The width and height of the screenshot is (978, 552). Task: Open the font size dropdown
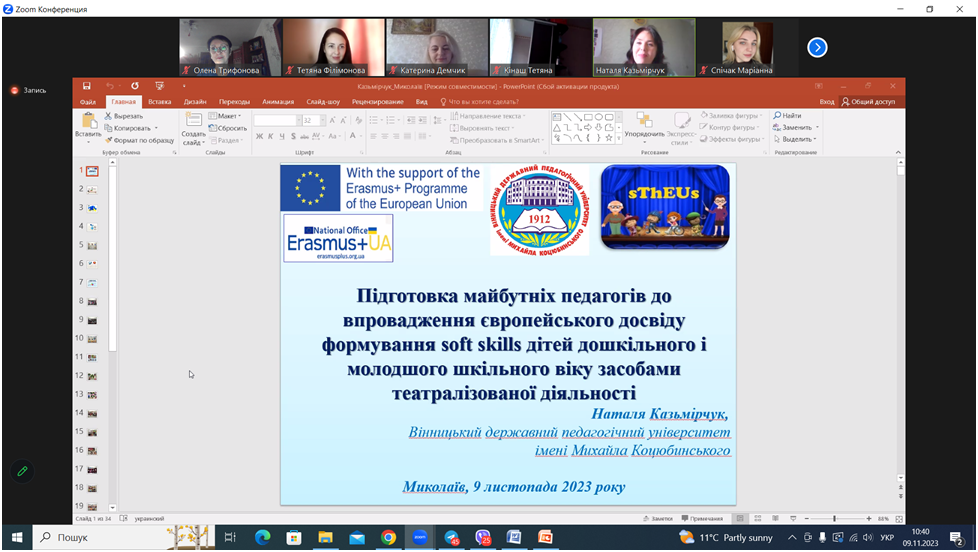click(321, 120)
